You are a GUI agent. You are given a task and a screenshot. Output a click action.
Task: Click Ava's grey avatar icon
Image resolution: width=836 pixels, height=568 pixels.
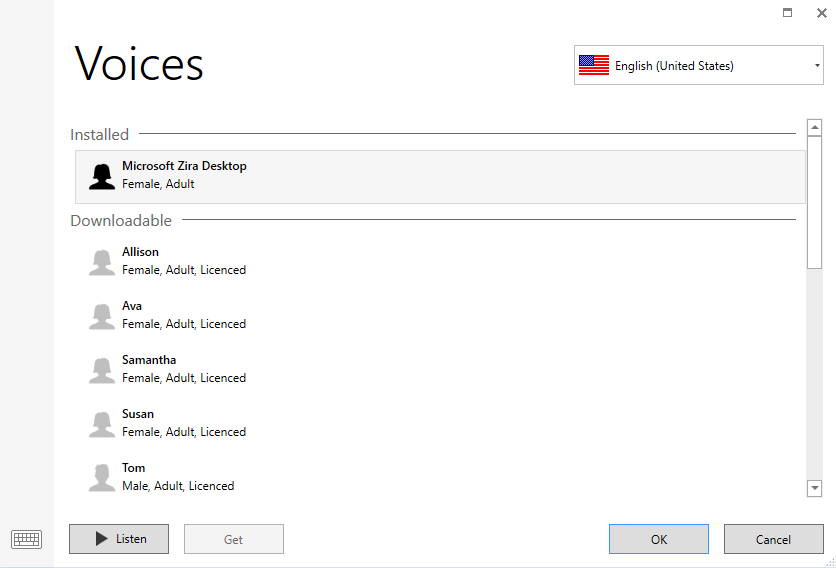tap(102, 316)
